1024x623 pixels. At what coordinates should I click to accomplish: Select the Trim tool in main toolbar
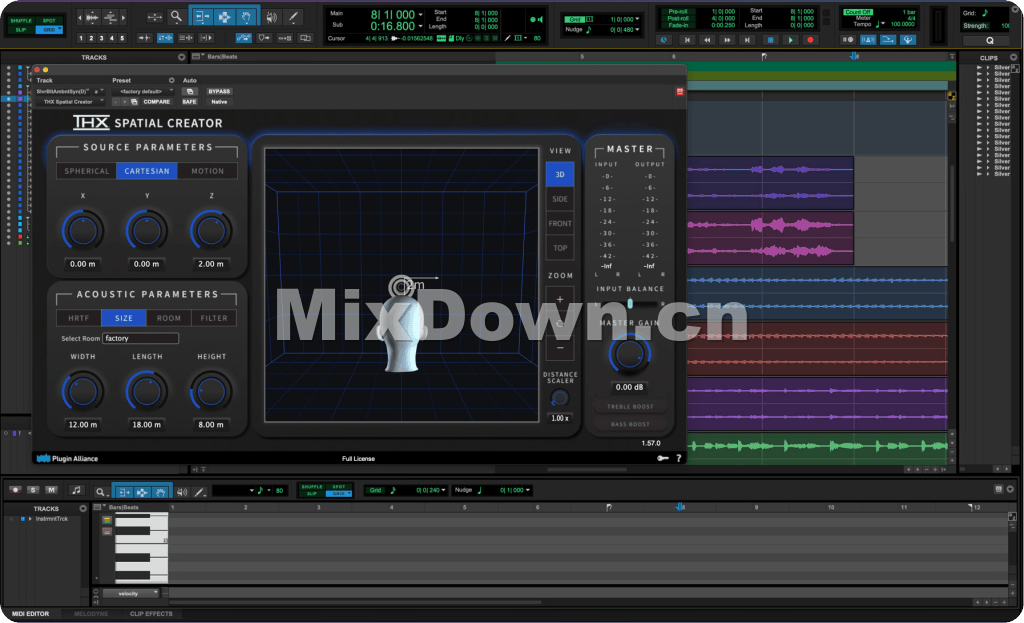click(202, 17)
